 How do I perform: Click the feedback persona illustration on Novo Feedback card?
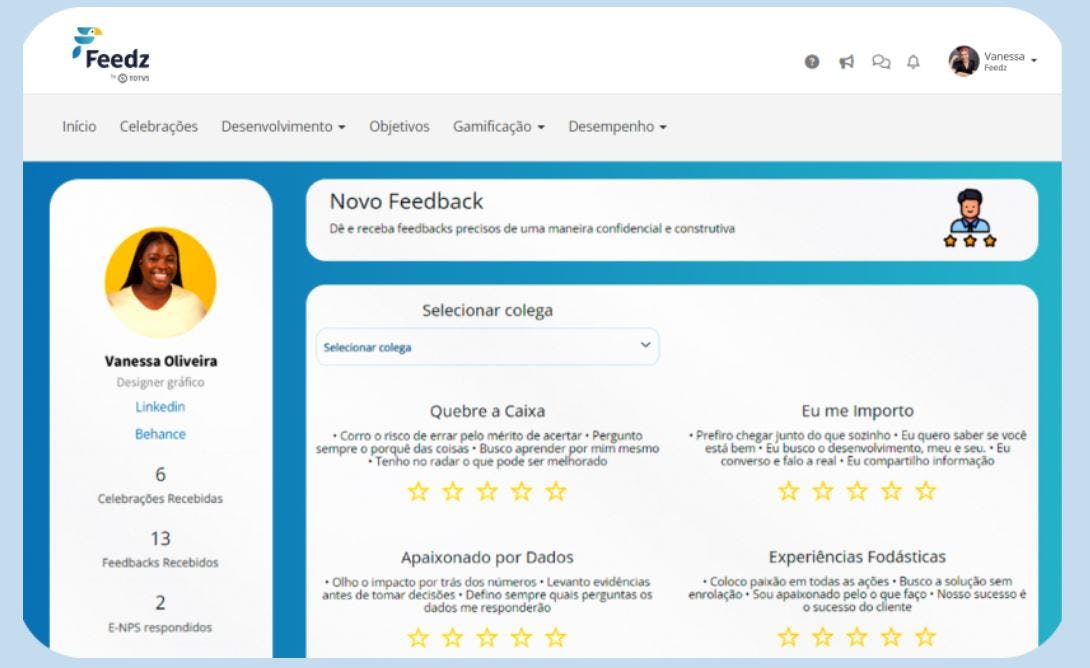click(x=970, y=219)
